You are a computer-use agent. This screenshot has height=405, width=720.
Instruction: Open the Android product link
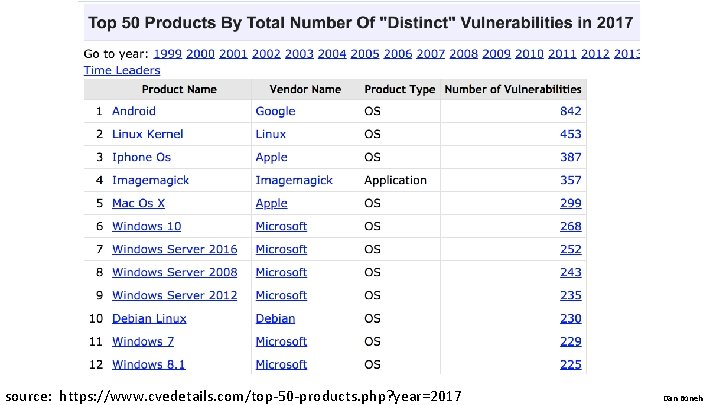[133, 111]
